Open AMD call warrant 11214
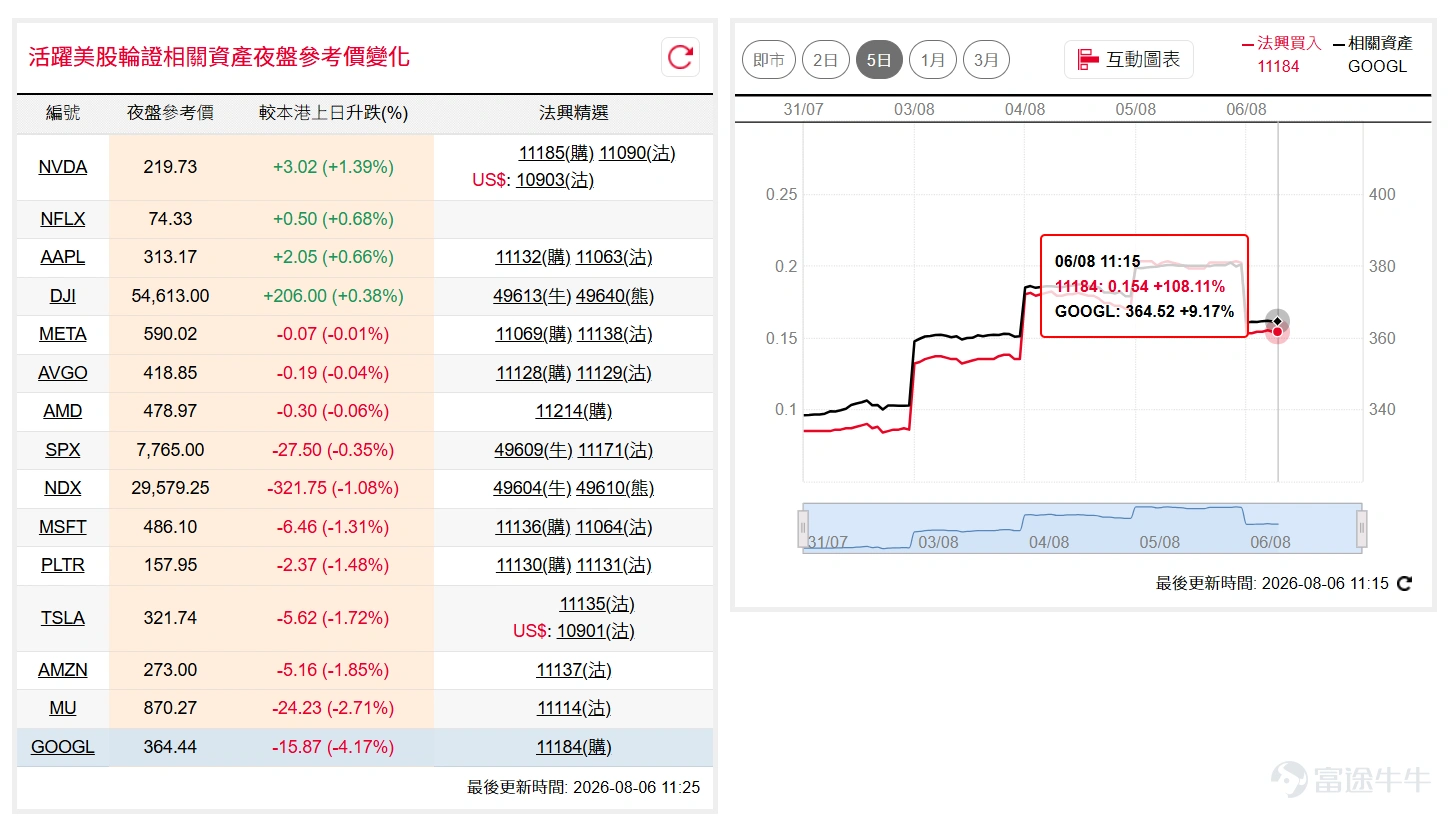1451x816 pixels. coord(574,411)
